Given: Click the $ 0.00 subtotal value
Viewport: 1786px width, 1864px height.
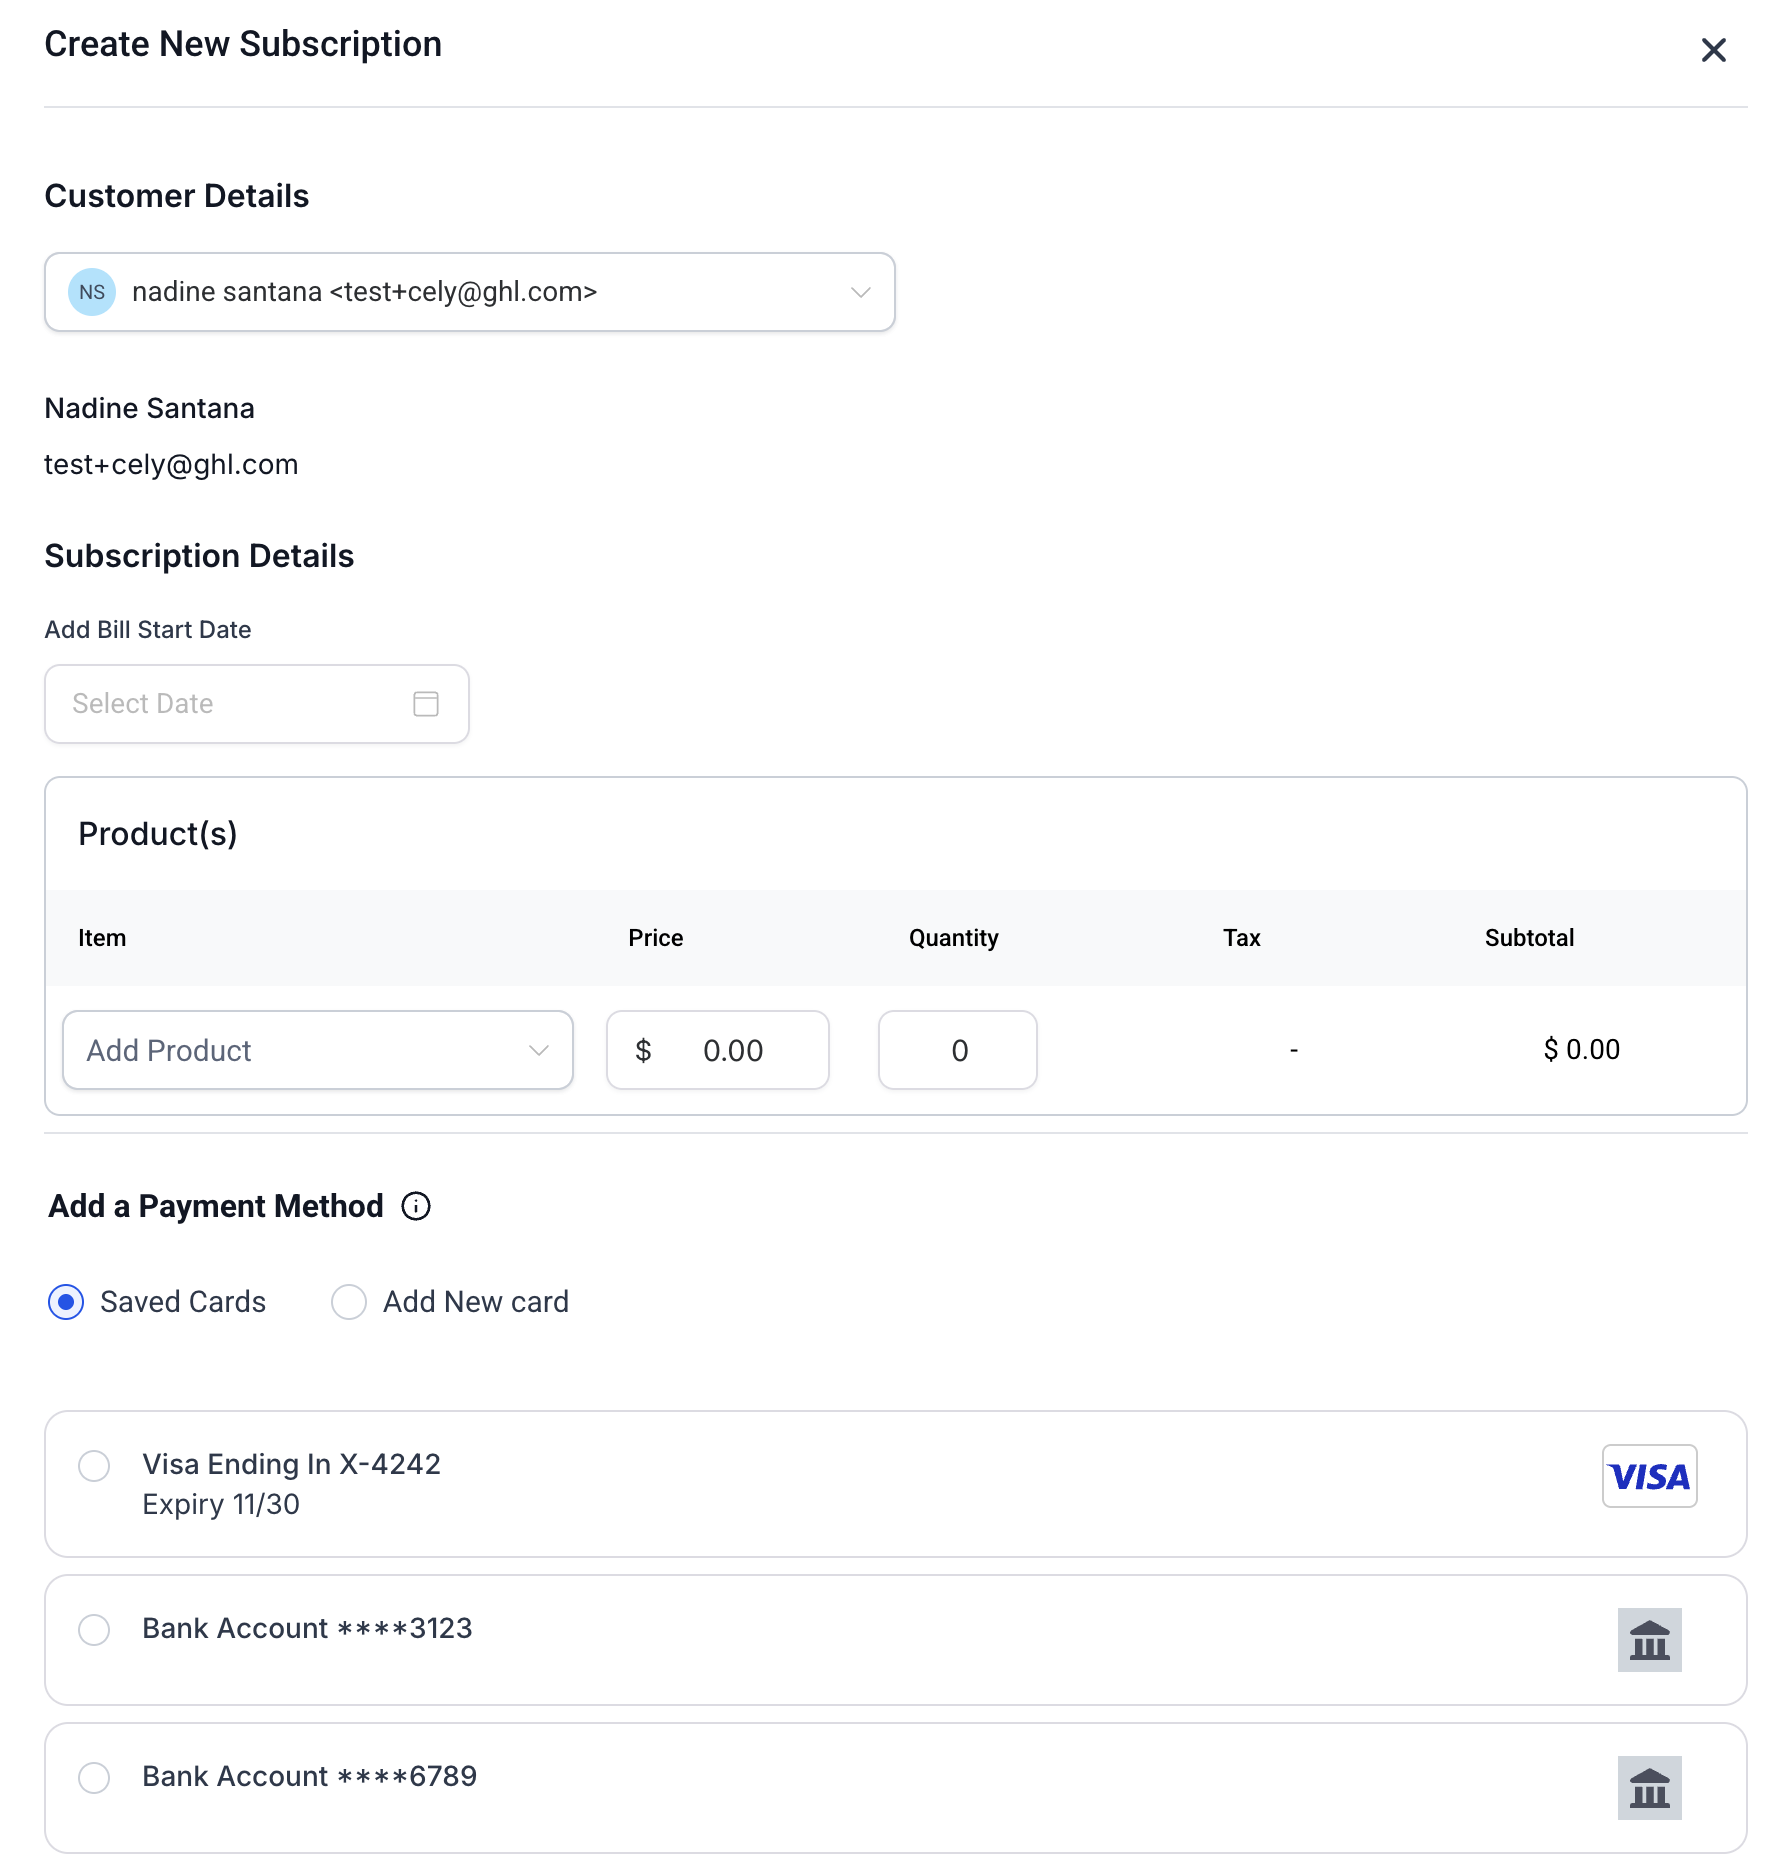Looking at the screenshot, I should [x=1582, y=1050].
